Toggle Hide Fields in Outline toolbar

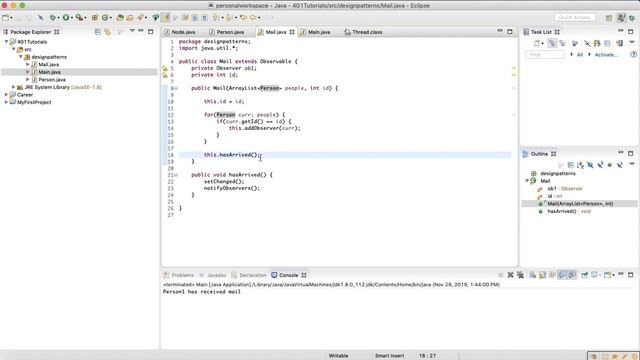click(590, 165)
